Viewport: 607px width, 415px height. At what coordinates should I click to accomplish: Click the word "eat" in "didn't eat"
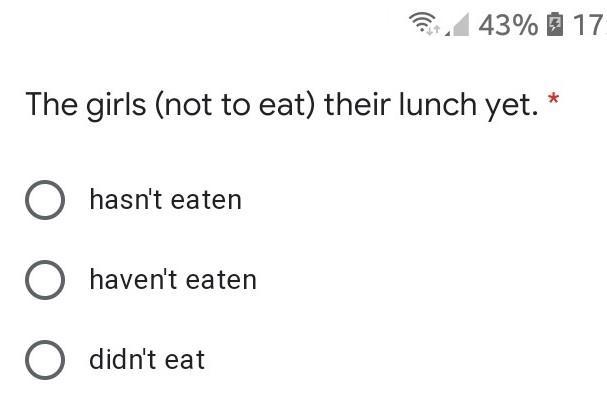tap(185, 360)
